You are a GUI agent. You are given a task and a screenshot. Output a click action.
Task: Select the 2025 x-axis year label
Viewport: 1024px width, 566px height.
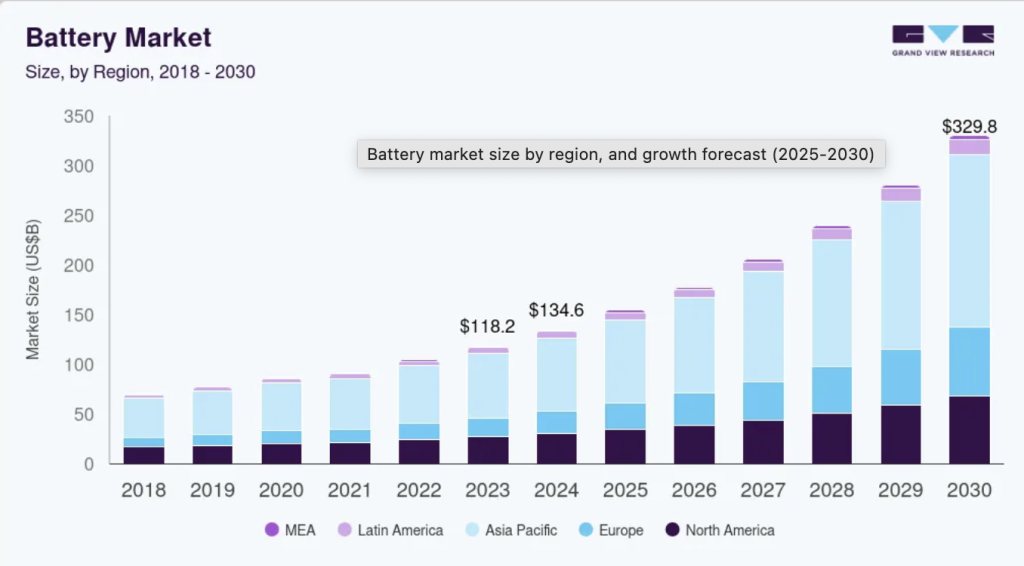pyautogui.click(x=625, y=490)
